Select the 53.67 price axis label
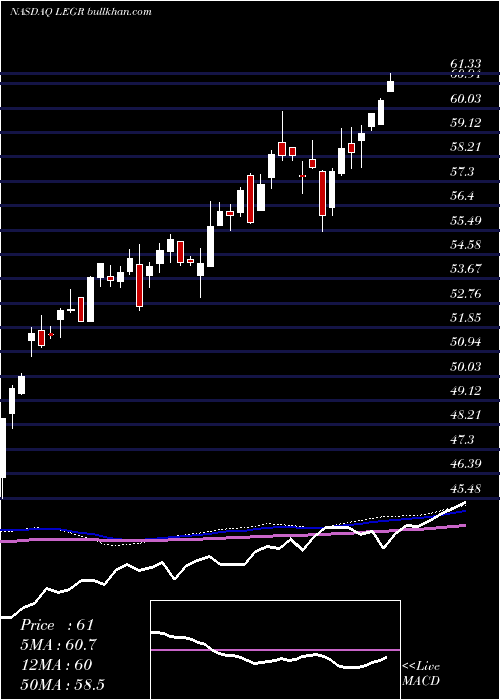The width and height of the screenshot is (500, 700). tap(466, 269)
